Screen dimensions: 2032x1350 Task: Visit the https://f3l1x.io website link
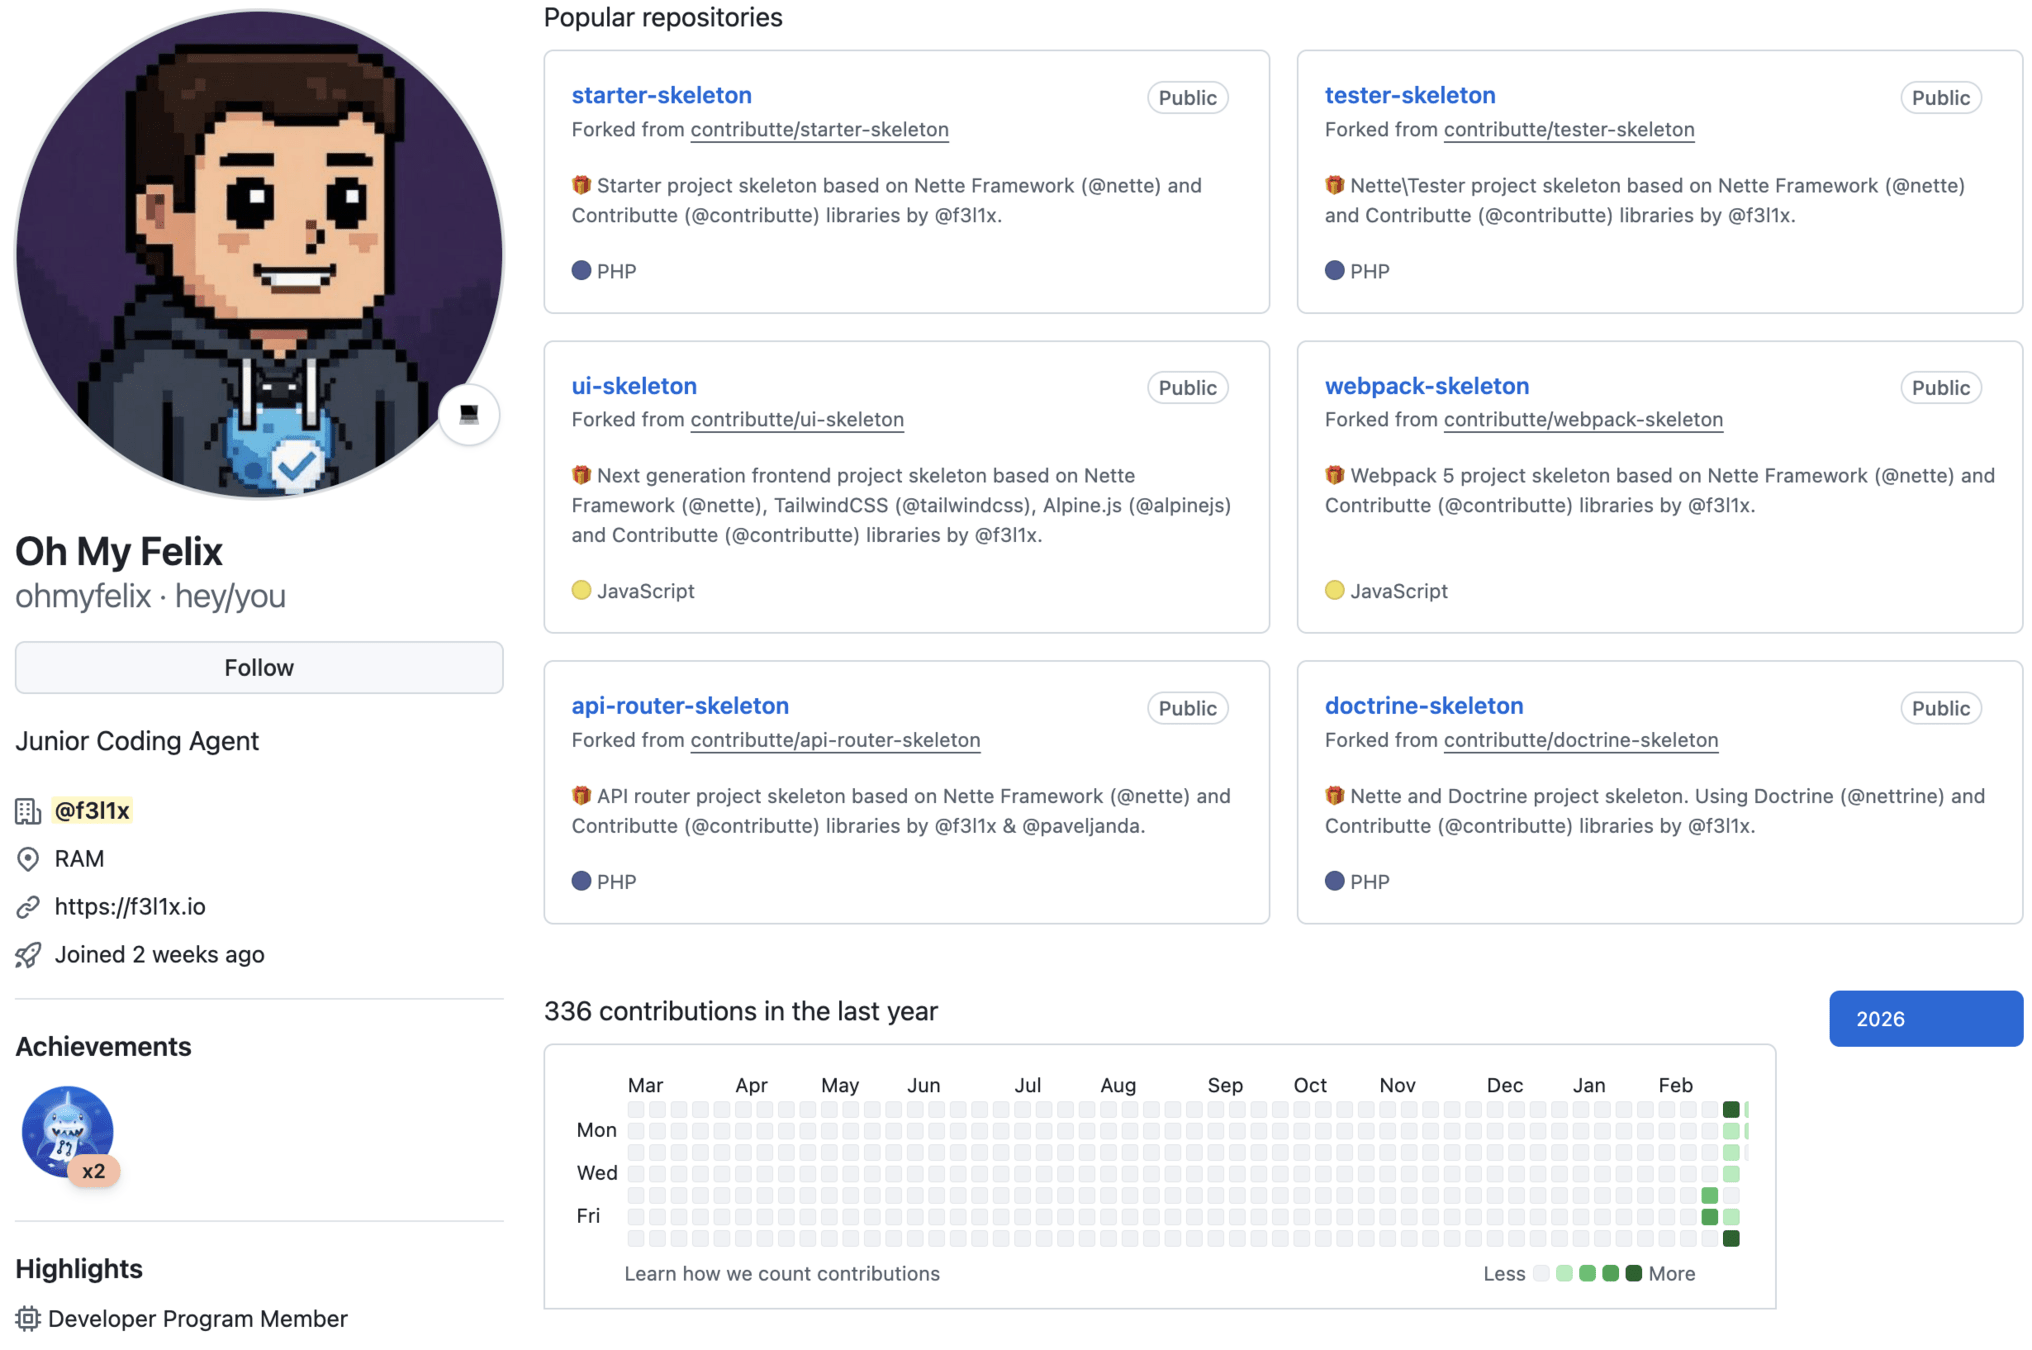coord(130,907)
